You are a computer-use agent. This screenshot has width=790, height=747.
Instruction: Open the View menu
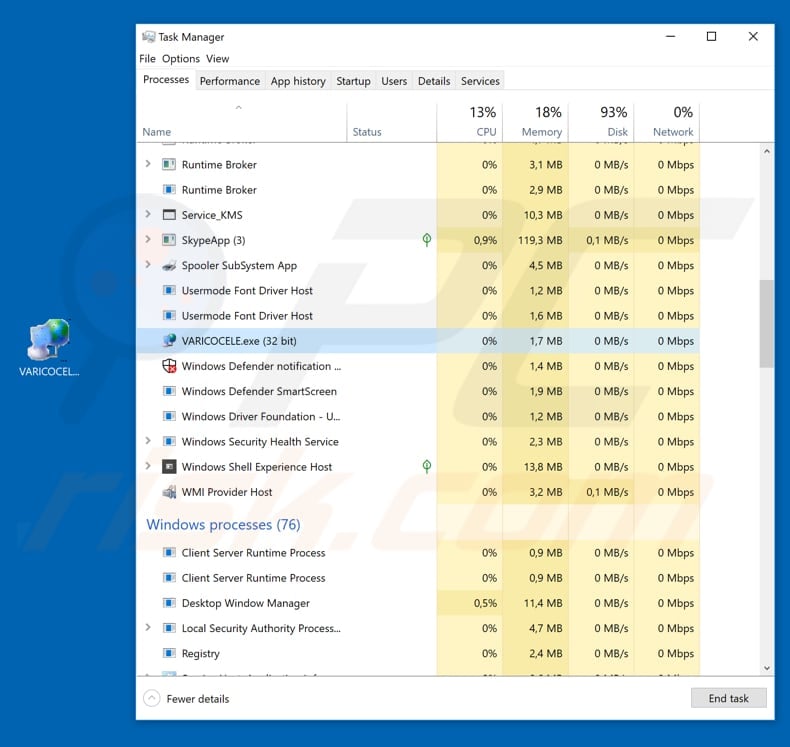click(217, 58)
